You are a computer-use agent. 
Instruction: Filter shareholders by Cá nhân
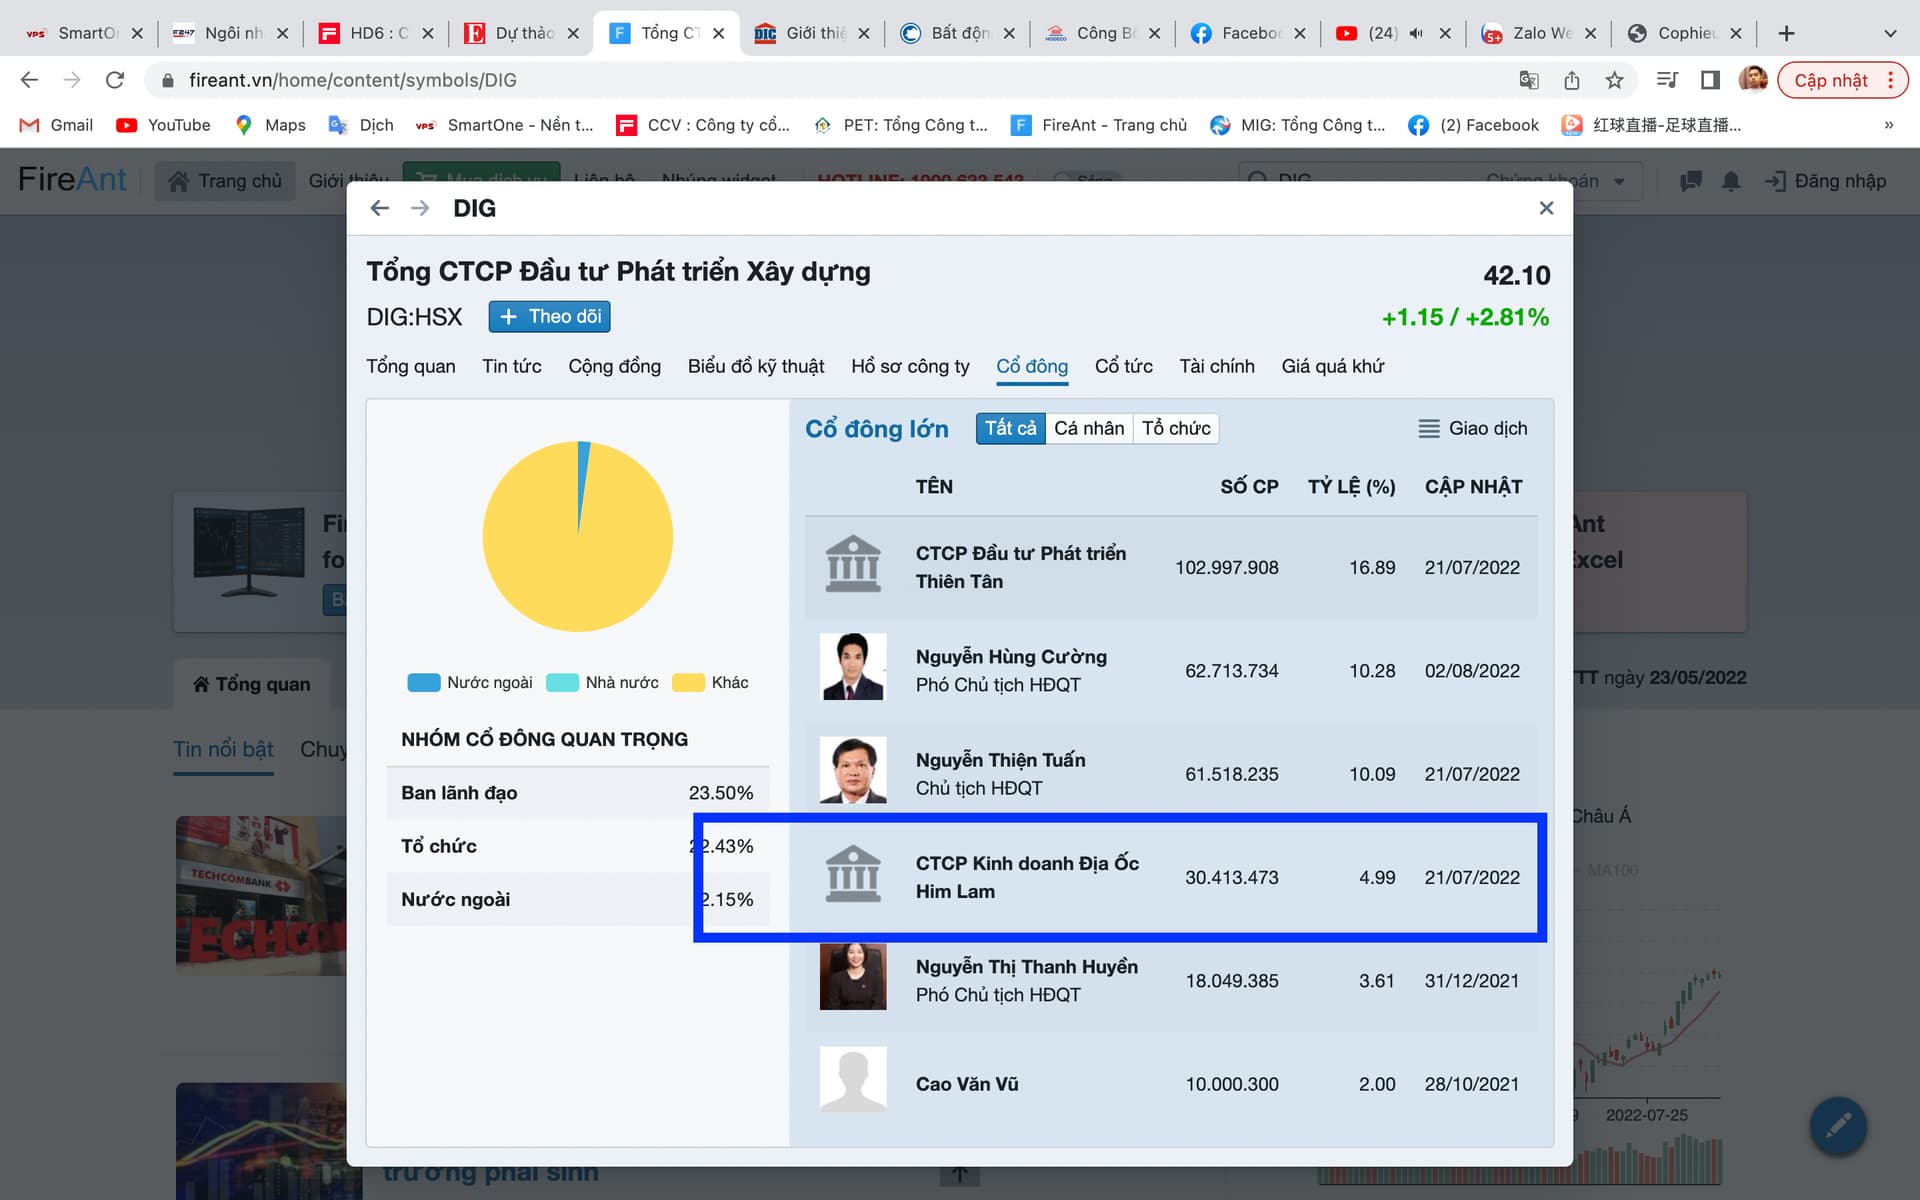click(1089, 428)
